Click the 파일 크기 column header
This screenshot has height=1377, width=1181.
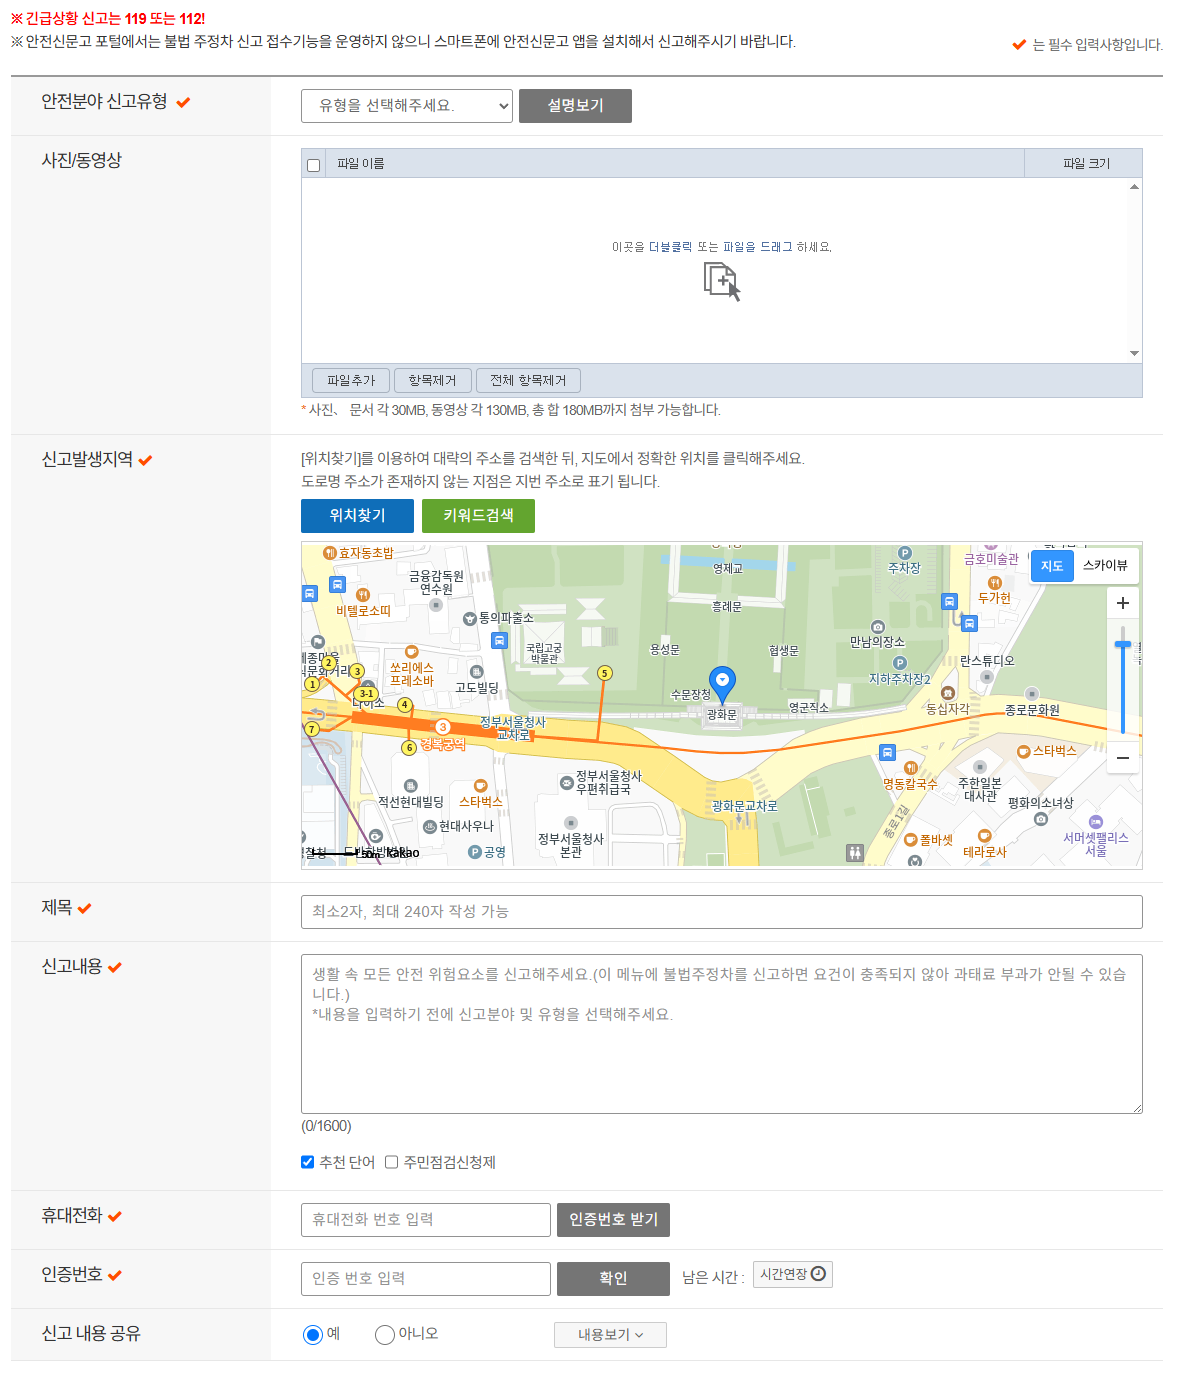1084,164
